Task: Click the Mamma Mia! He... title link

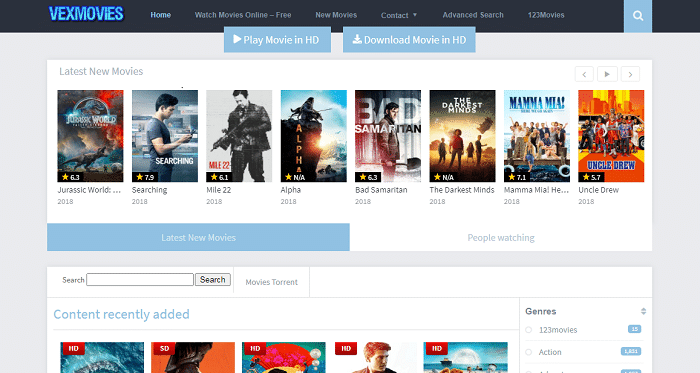Action: click(x=537, y=190)
